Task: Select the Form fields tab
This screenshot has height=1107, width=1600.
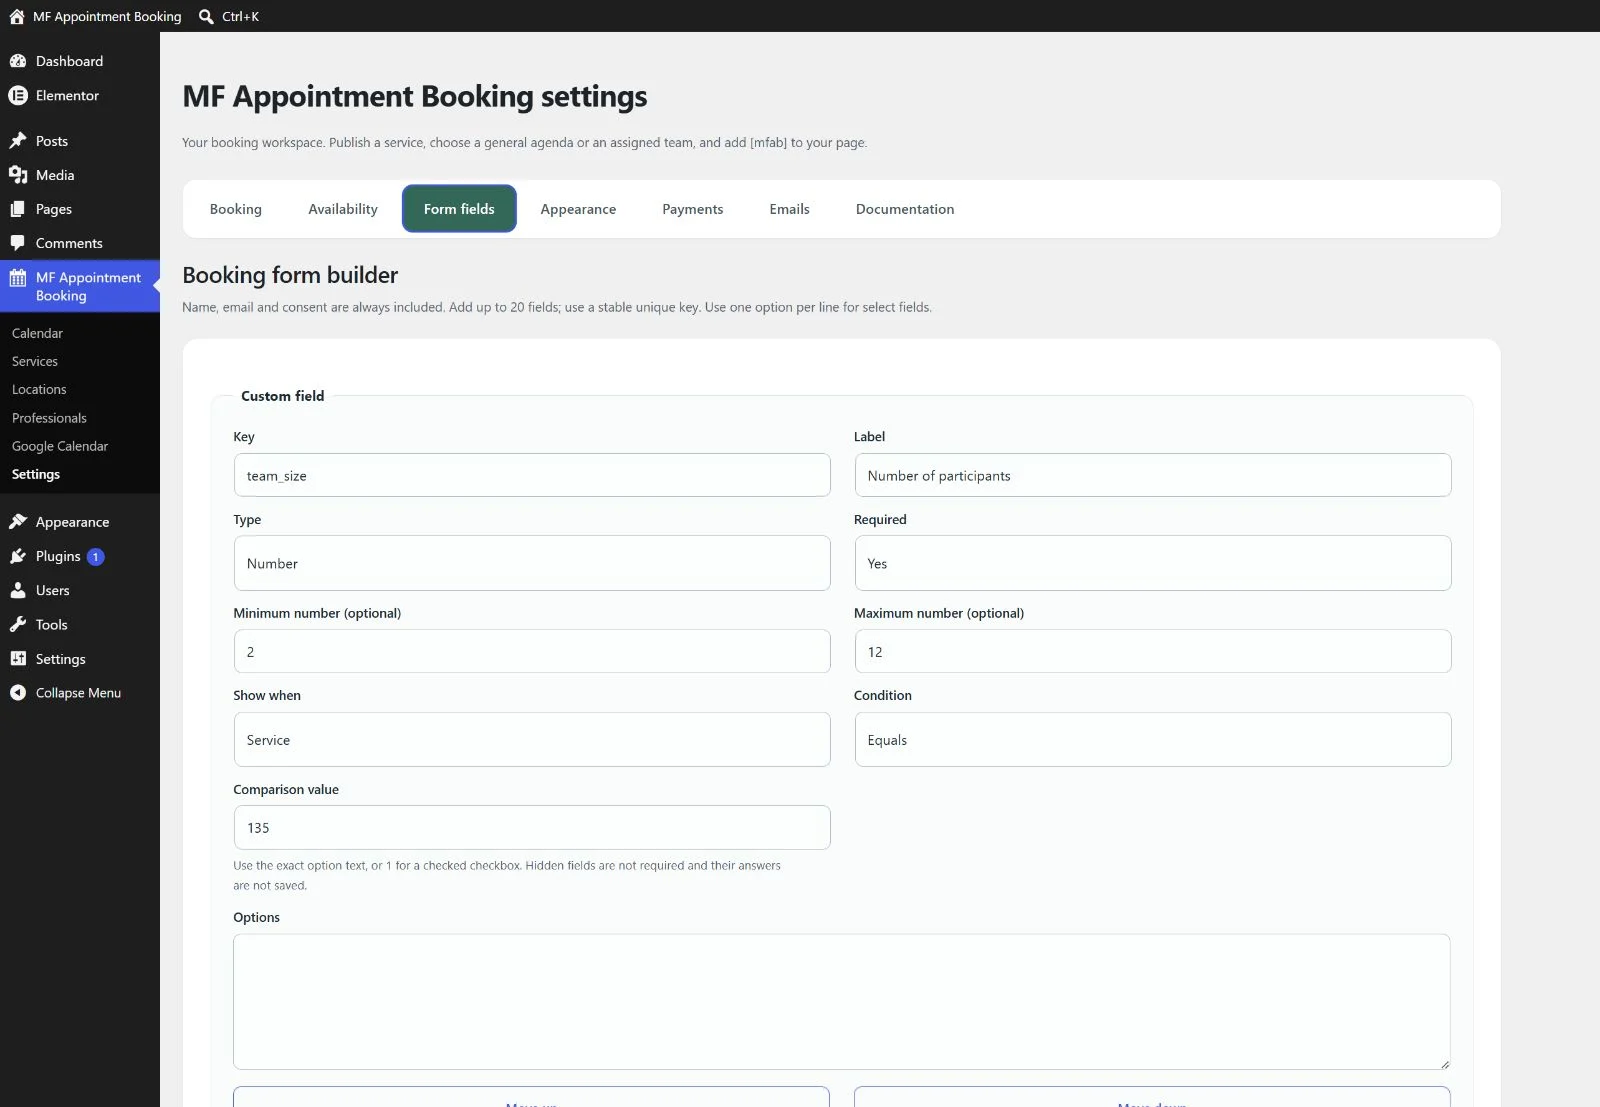Action: tap(459, 209)
